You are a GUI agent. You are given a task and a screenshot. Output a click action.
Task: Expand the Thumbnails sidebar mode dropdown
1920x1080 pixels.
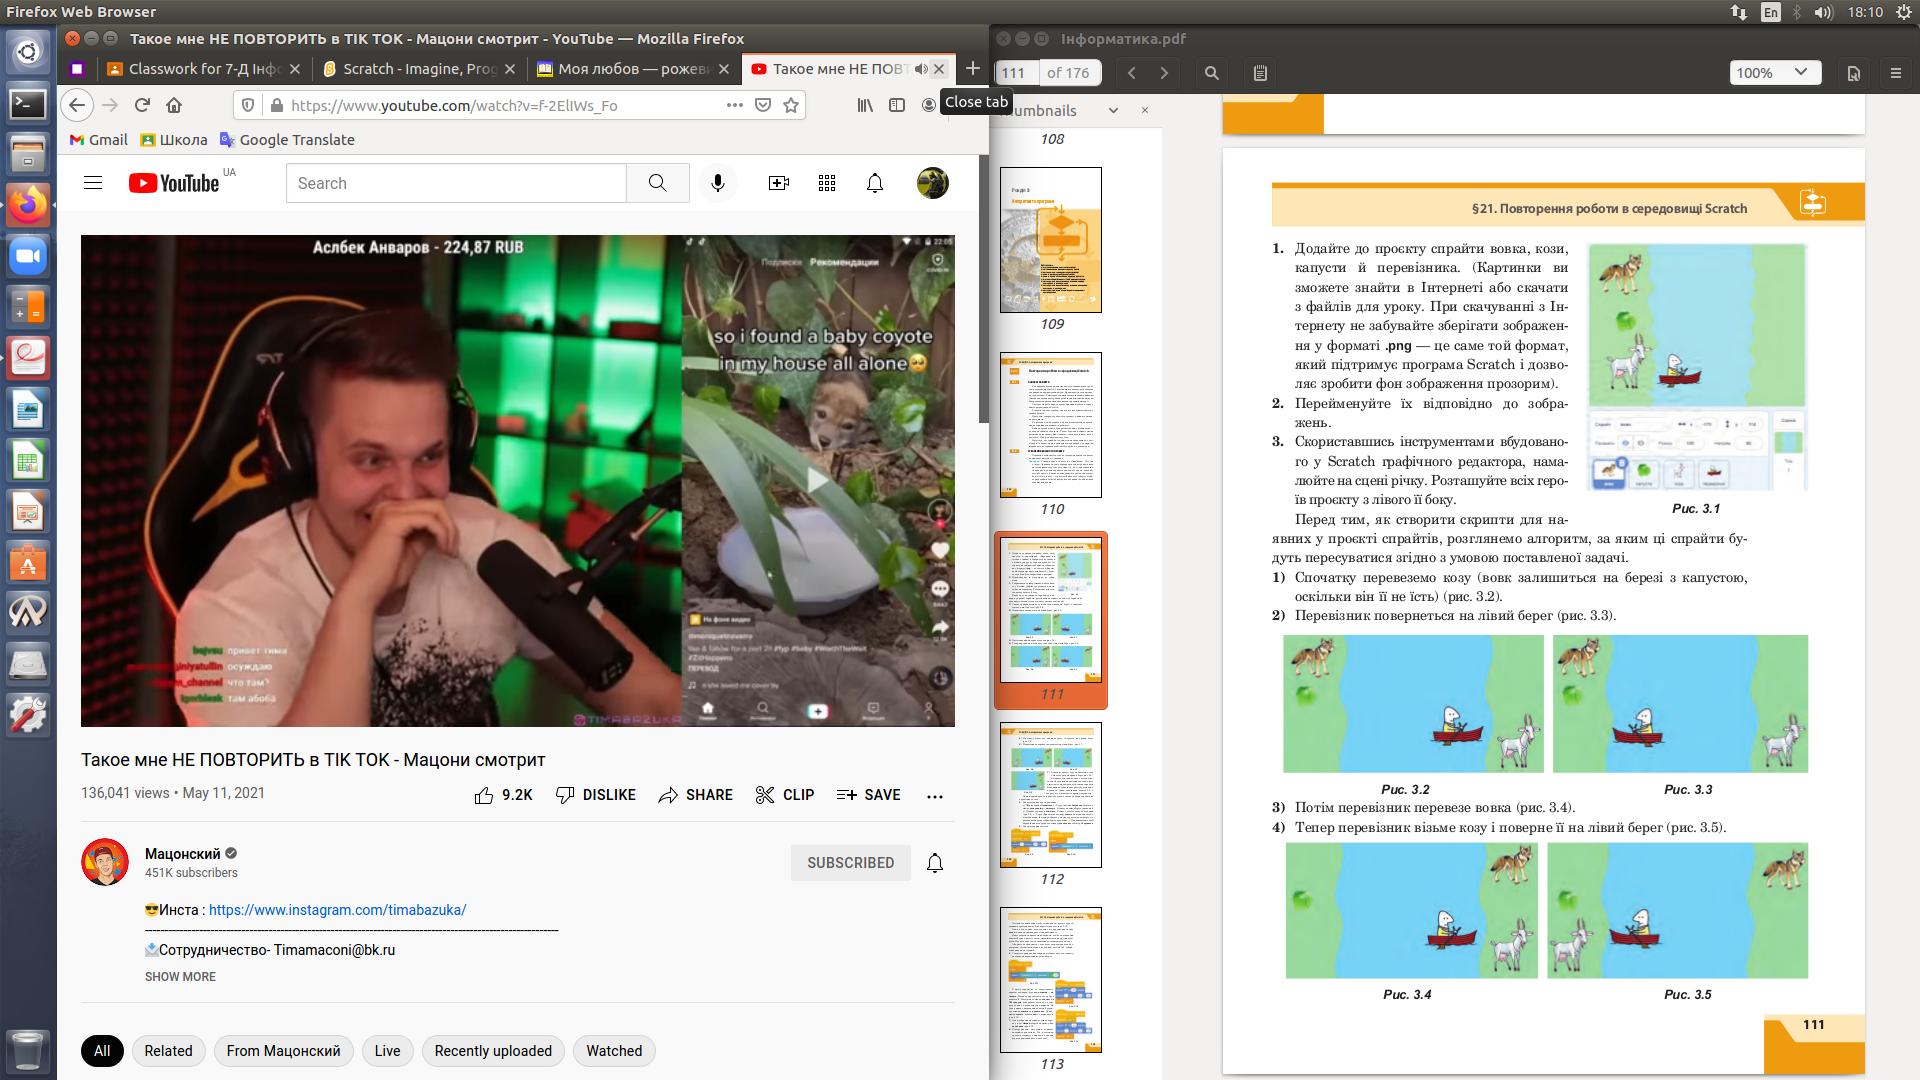tap(1113, 111)
